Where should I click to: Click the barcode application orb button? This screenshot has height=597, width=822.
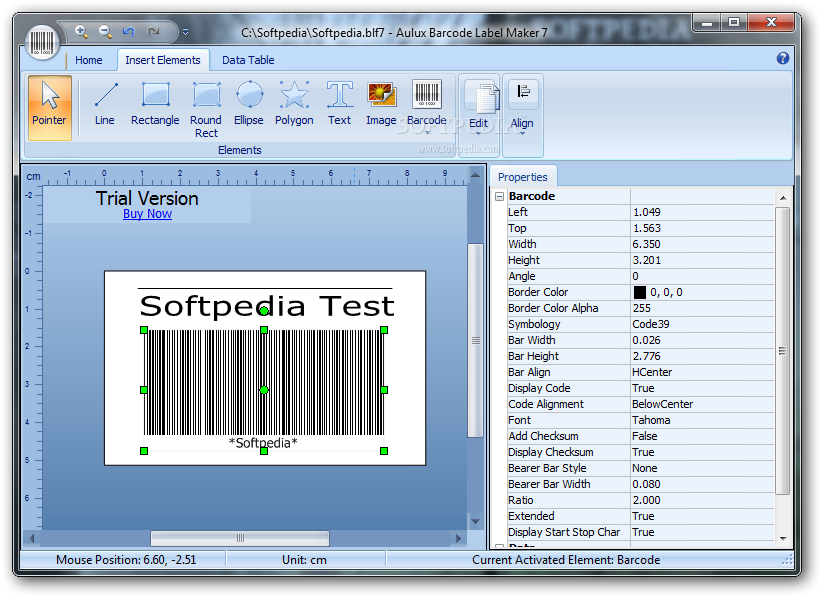point(41,42)
